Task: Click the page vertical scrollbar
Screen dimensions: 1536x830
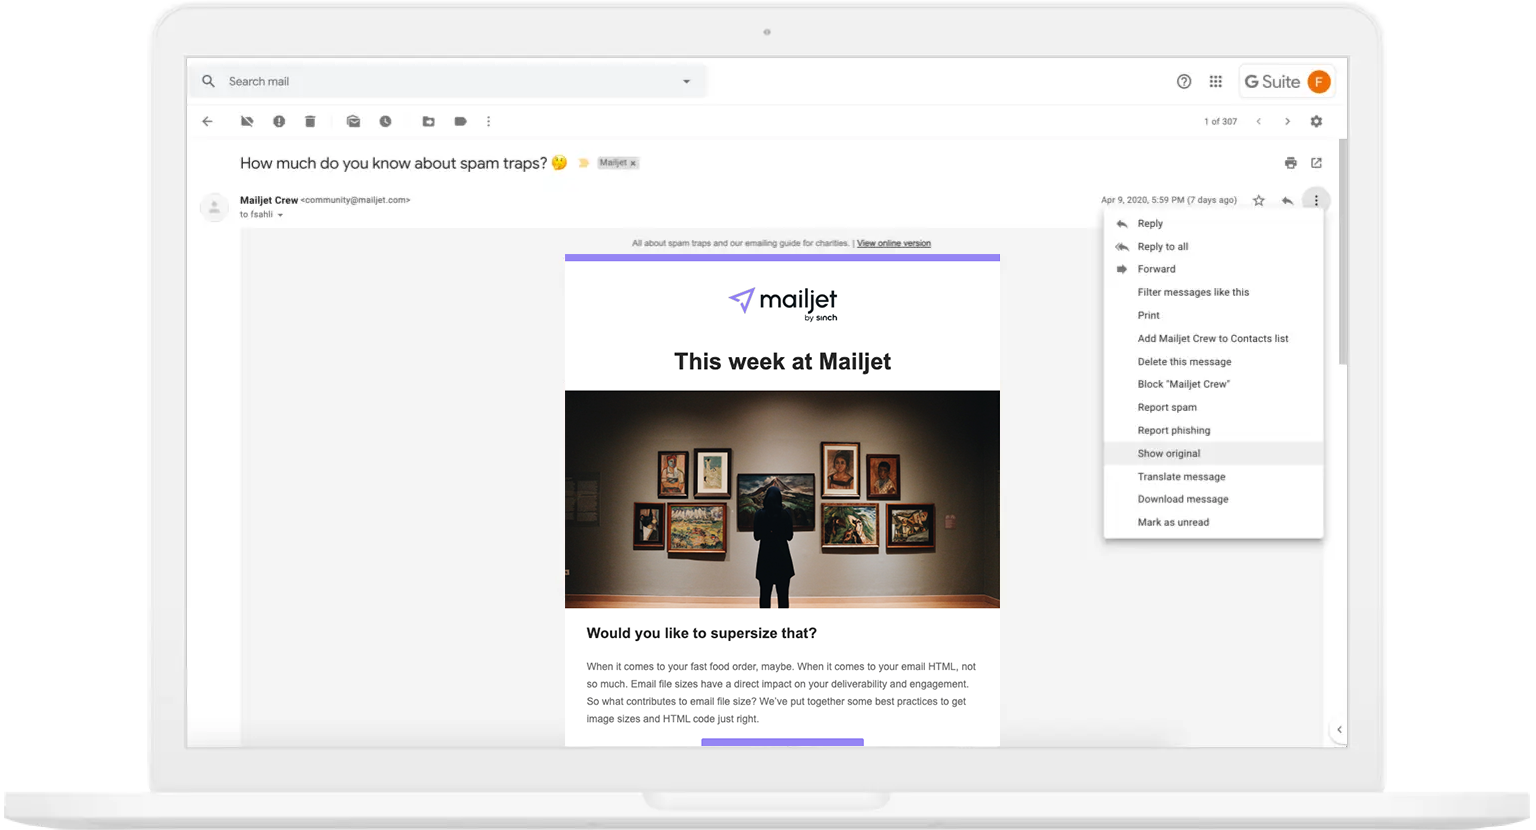Action: click(x=1343, y=253)
